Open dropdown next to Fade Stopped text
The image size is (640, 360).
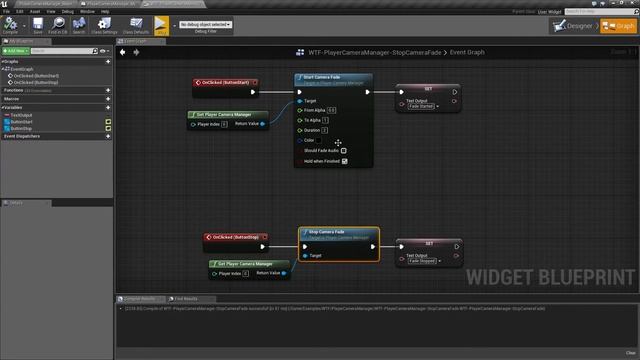(440, 261)
